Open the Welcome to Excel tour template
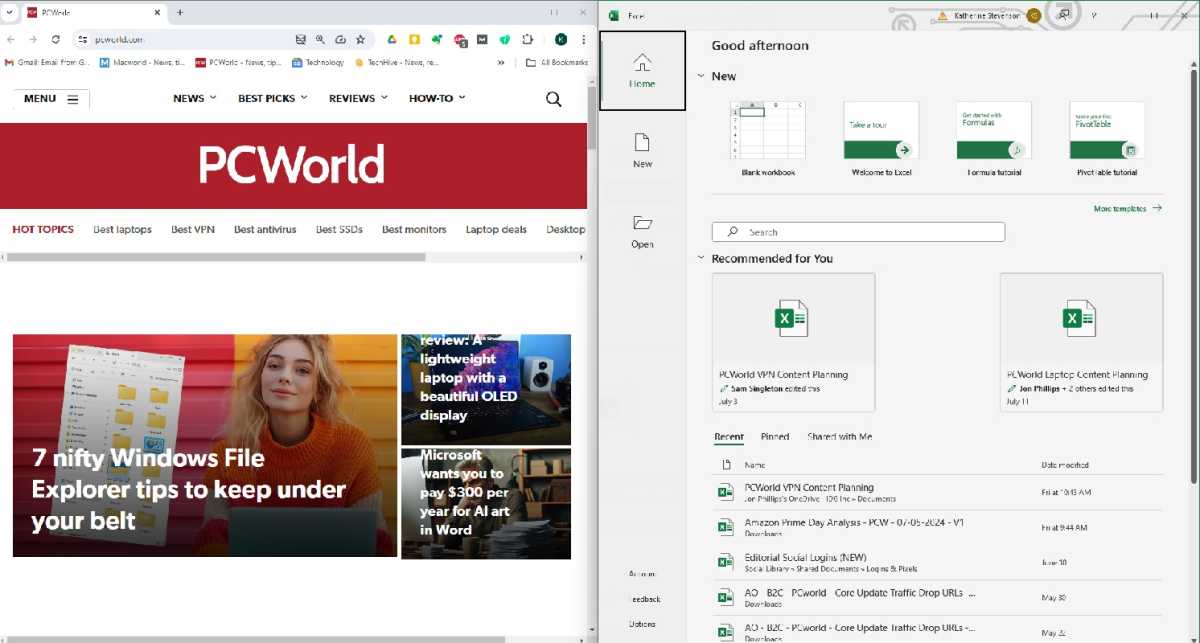The image size is (1200, 643). 881,139
